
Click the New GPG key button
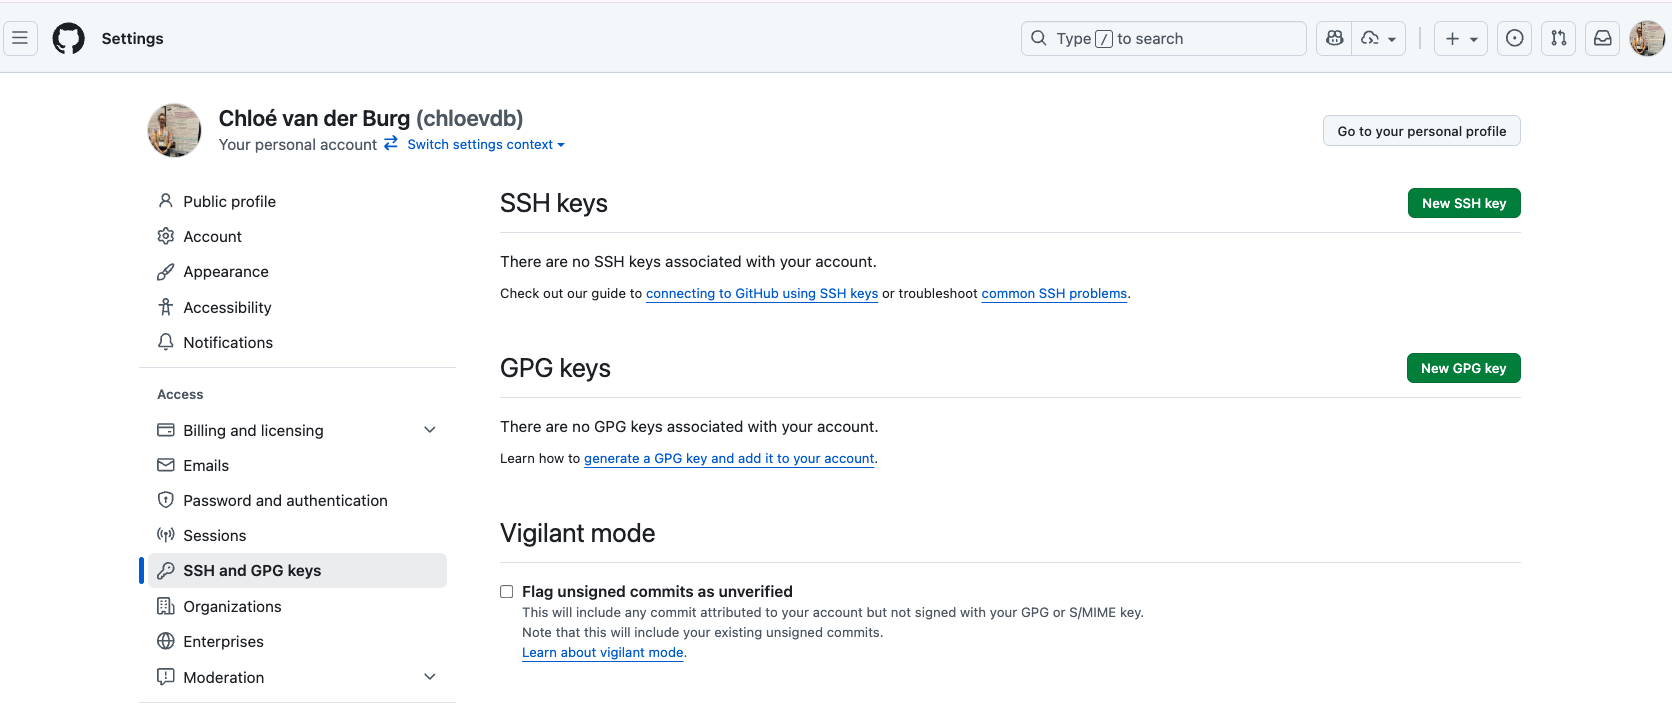pyautogui.click(x=1463, y=368)
